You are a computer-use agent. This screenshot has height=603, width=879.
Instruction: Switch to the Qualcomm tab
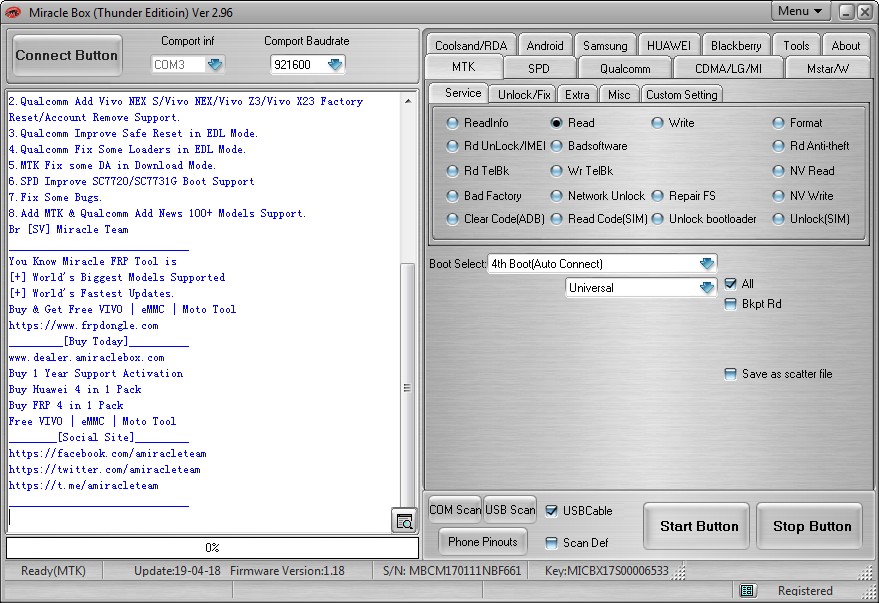pyautogui.click(x=625, y=68)
